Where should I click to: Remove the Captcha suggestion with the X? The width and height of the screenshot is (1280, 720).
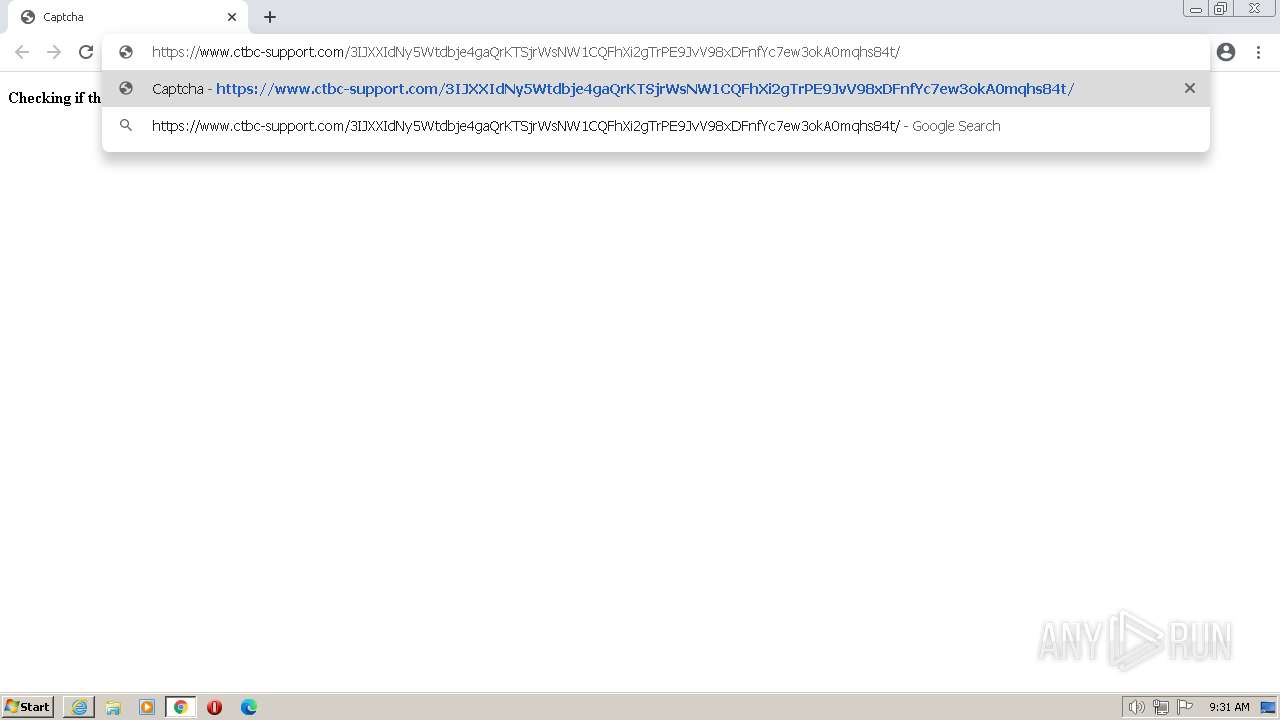1190,88
